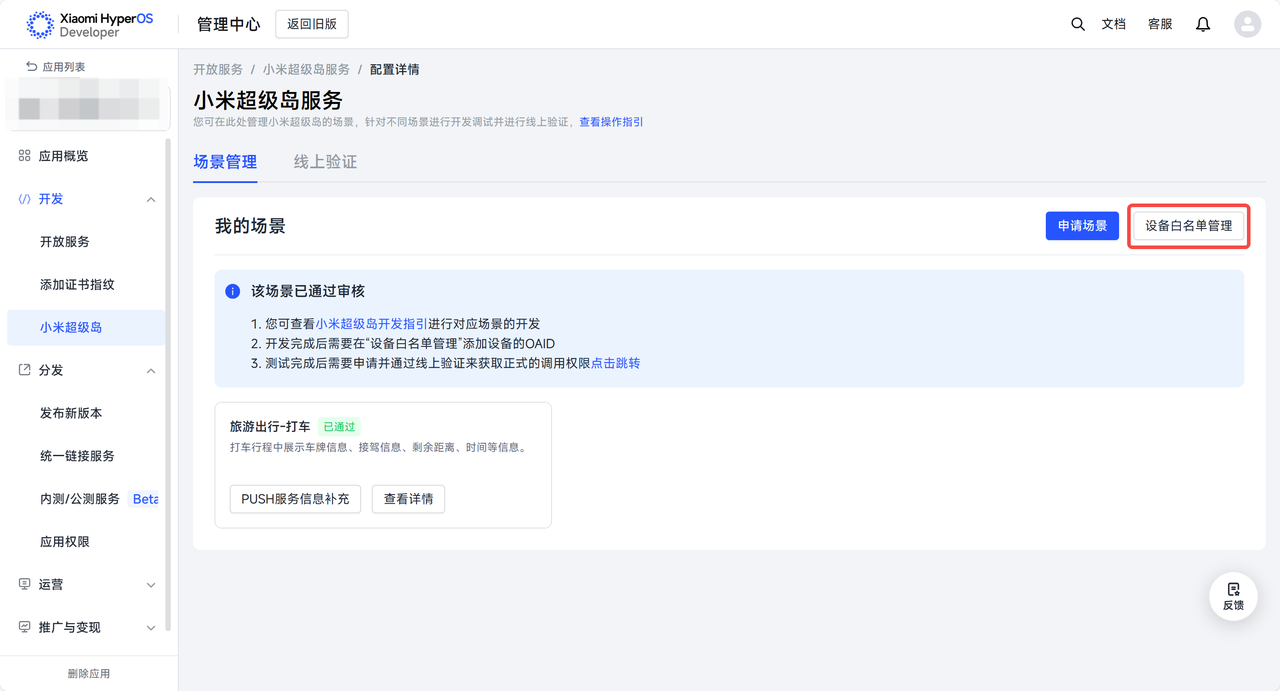This screenshot has height=691, width=1280.
Task: Switch to the 线上验证 tab
Action: click(x=325, y=162)
